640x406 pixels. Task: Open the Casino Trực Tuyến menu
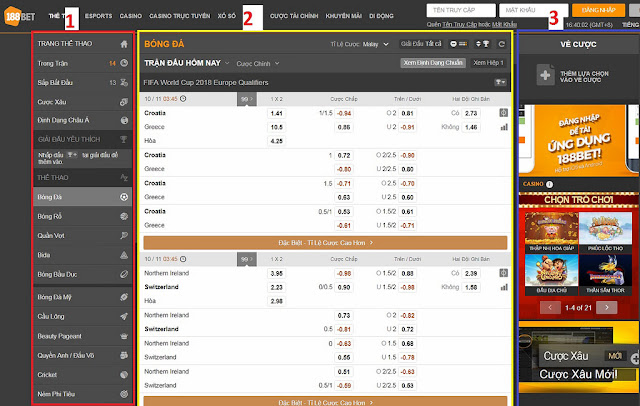click(180, 16)
